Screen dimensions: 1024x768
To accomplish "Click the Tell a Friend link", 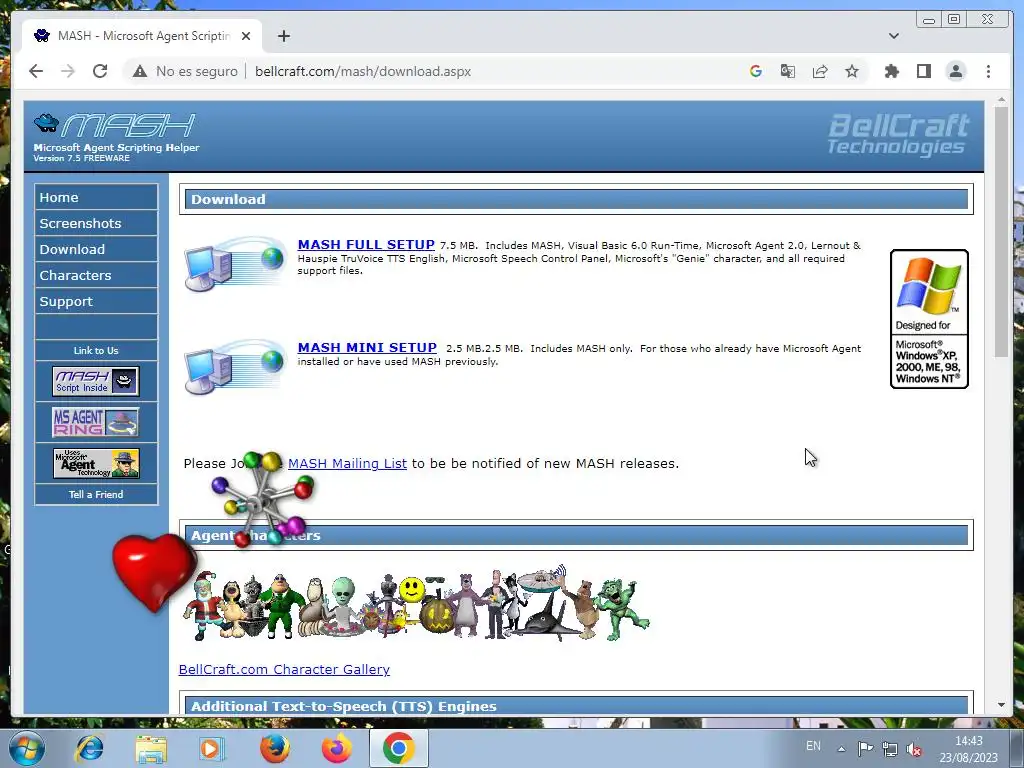I will 96,494.
